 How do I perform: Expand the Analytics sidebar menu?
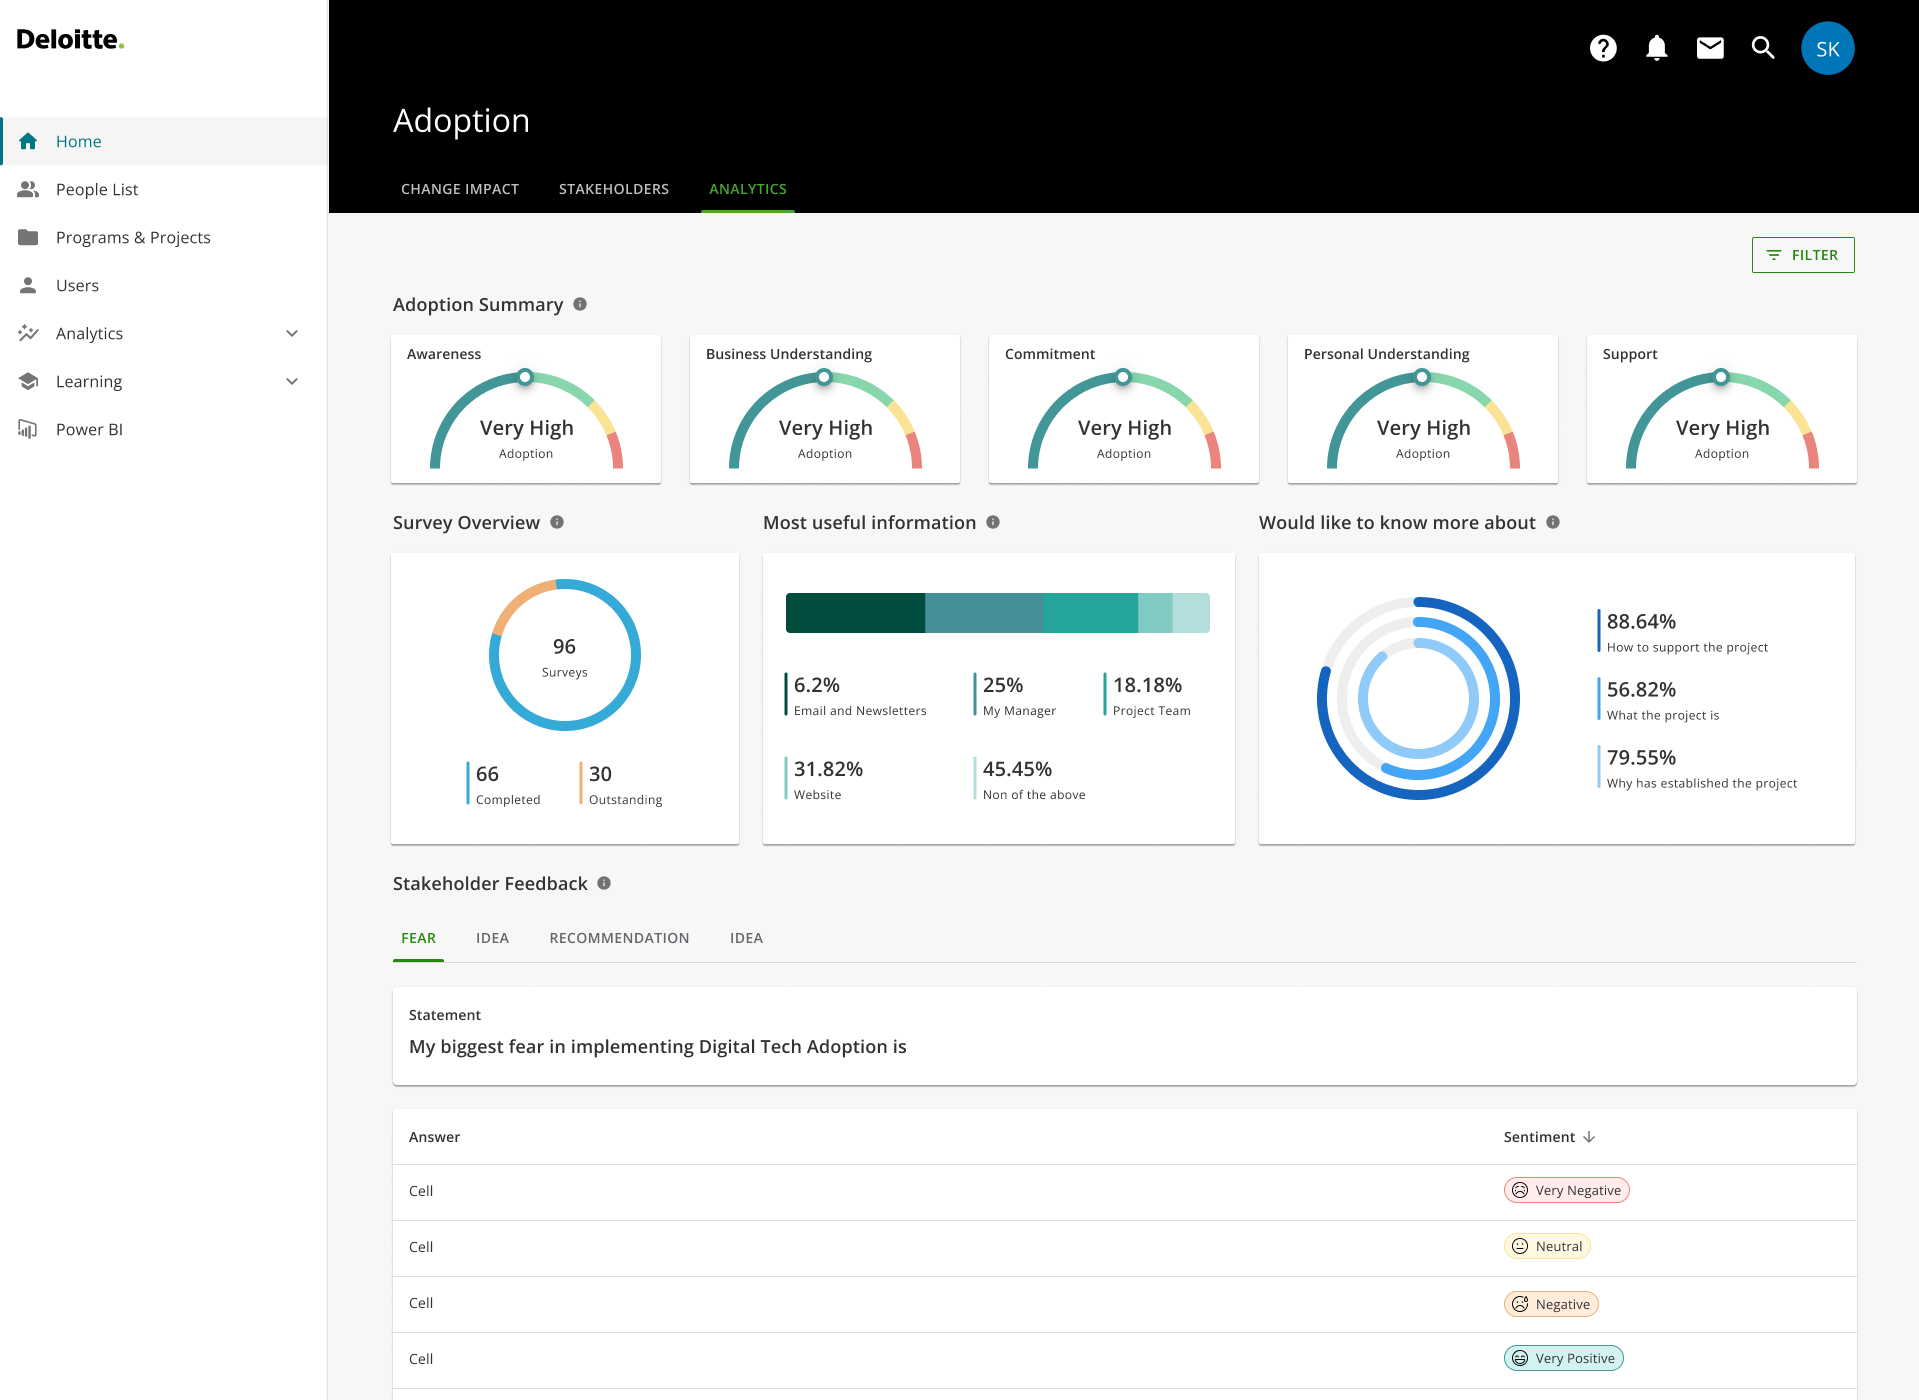click(292, 333)
